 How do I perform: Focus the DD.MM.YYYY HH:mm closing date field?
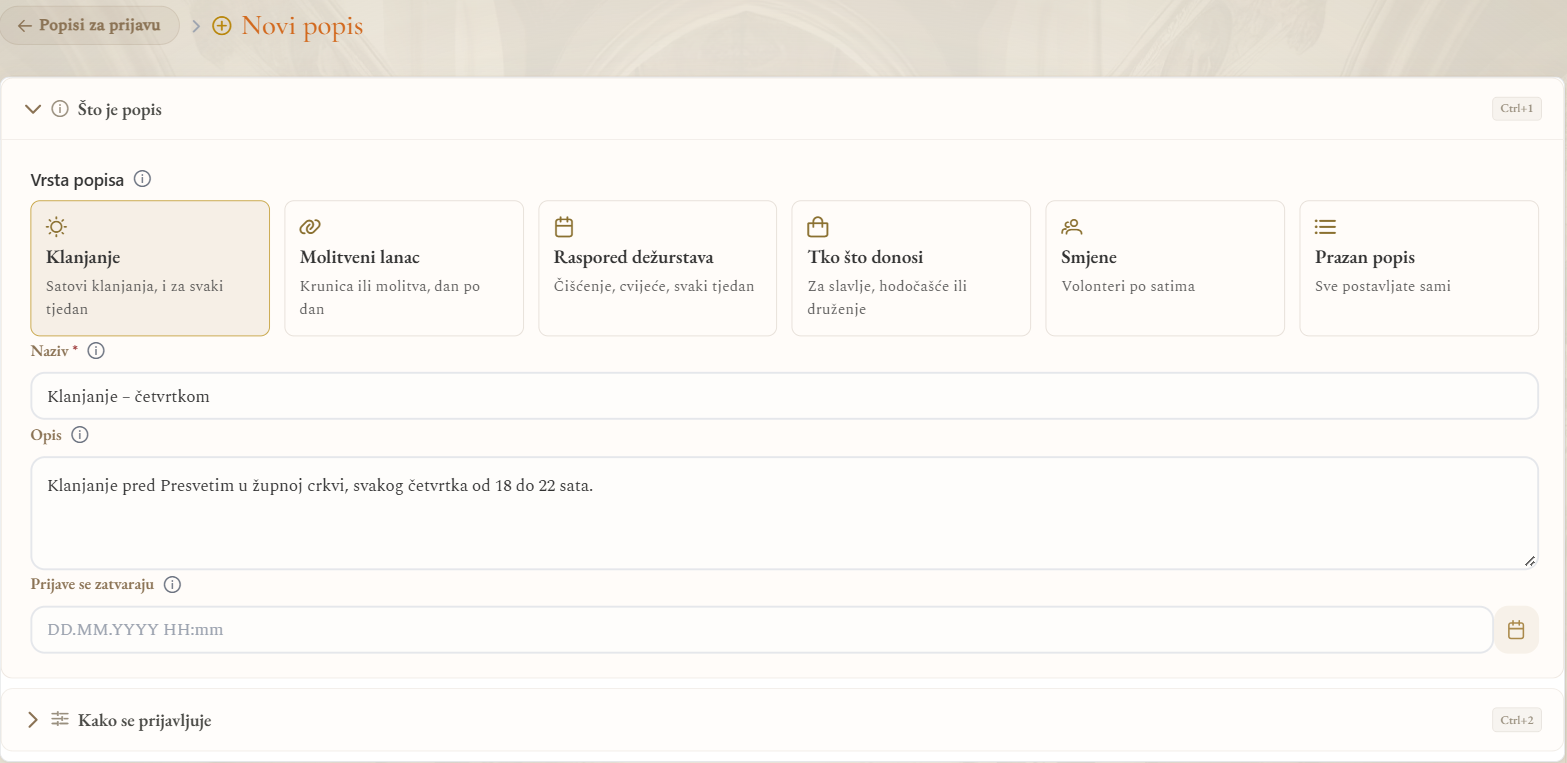[x=762, y=630]
